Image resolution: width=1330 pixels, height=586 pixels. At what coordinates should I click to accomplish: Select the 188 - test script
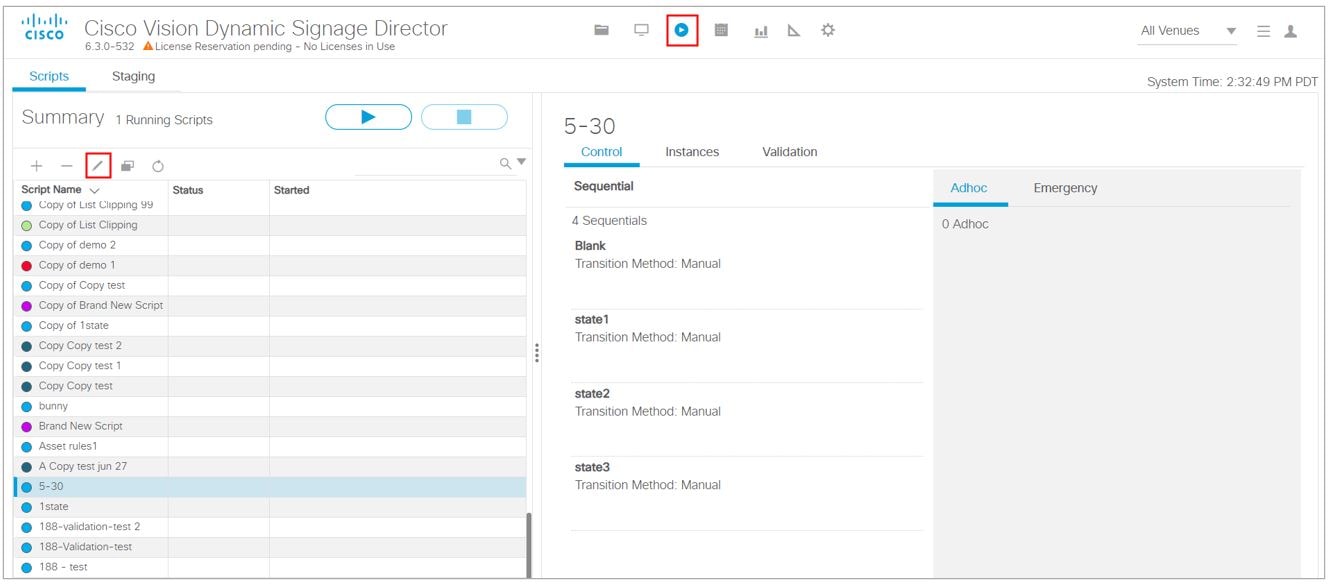[270, 567]
